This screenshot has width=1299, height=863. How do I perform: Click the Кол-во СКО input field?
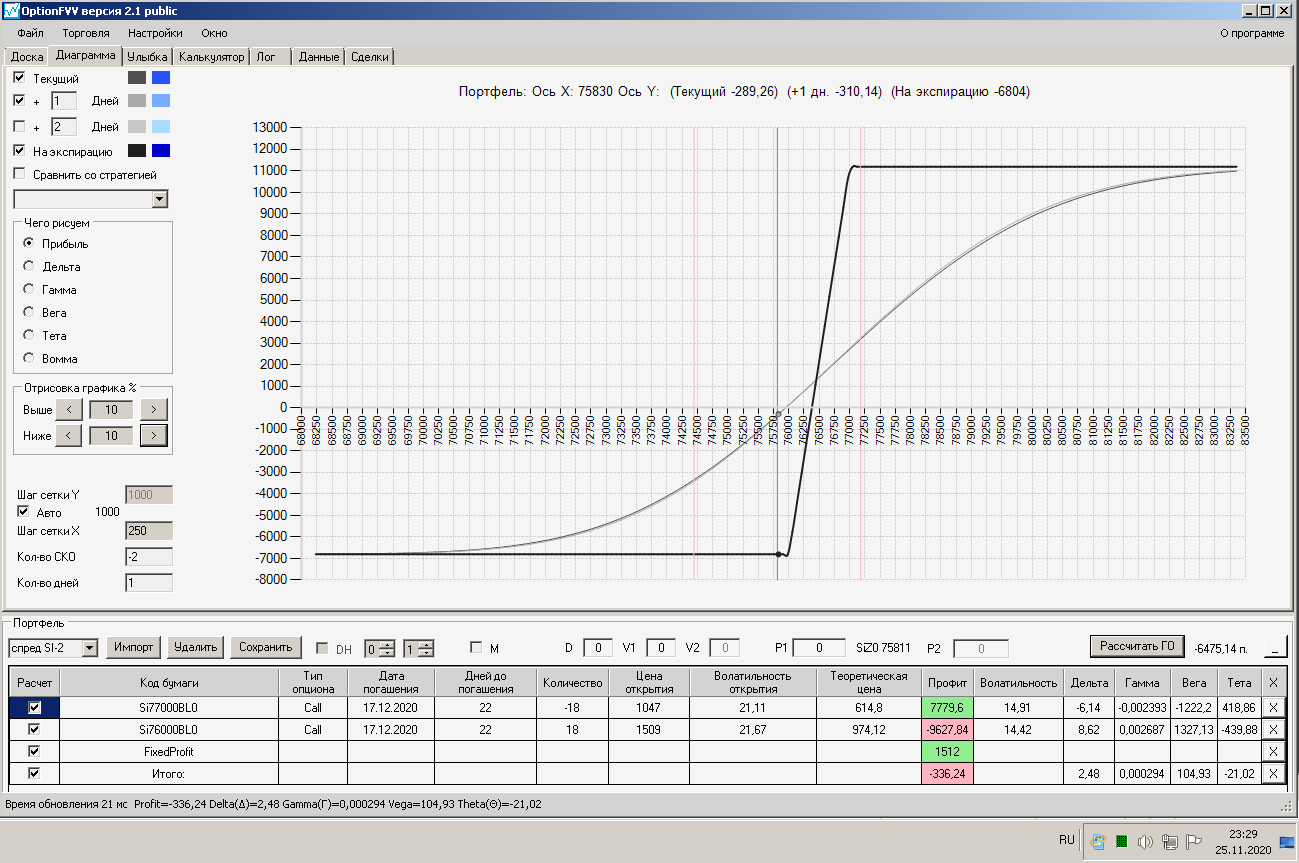pyautogui.click(x=148, y=557)
